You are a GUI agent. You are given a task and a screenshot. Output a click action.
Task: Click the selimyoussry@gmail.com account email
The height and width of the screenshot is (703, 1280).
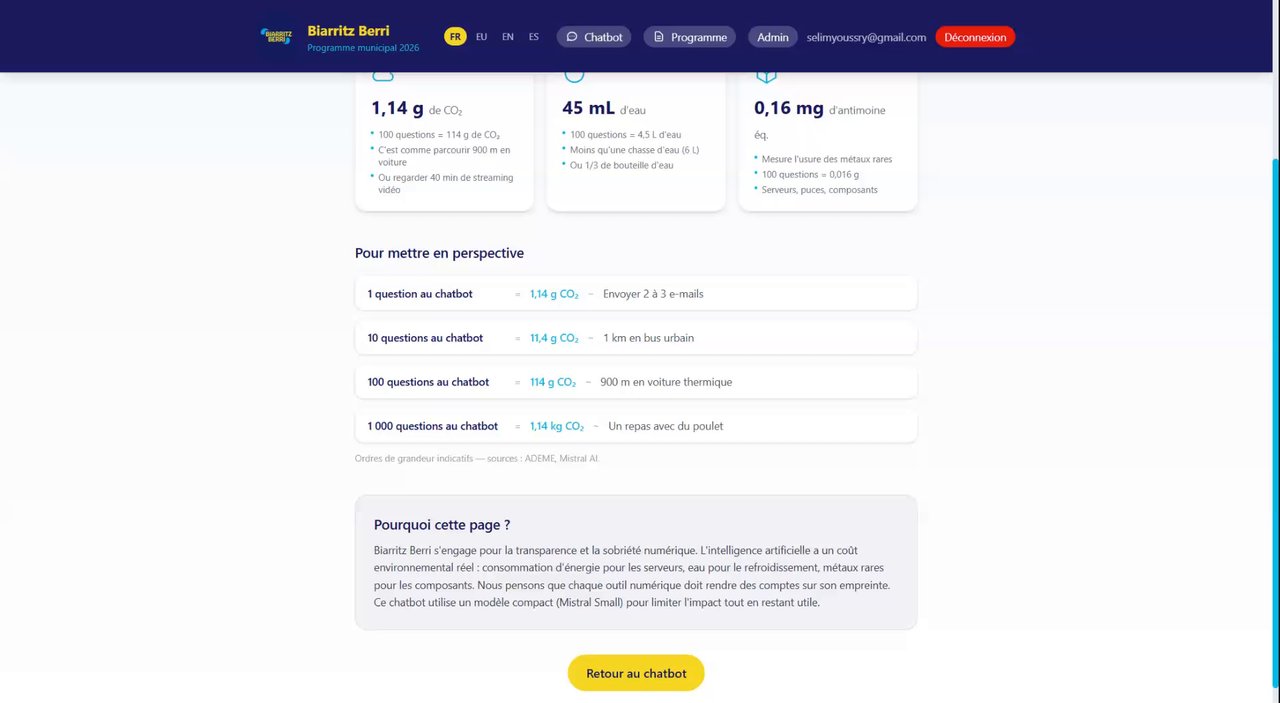[866, 37]
